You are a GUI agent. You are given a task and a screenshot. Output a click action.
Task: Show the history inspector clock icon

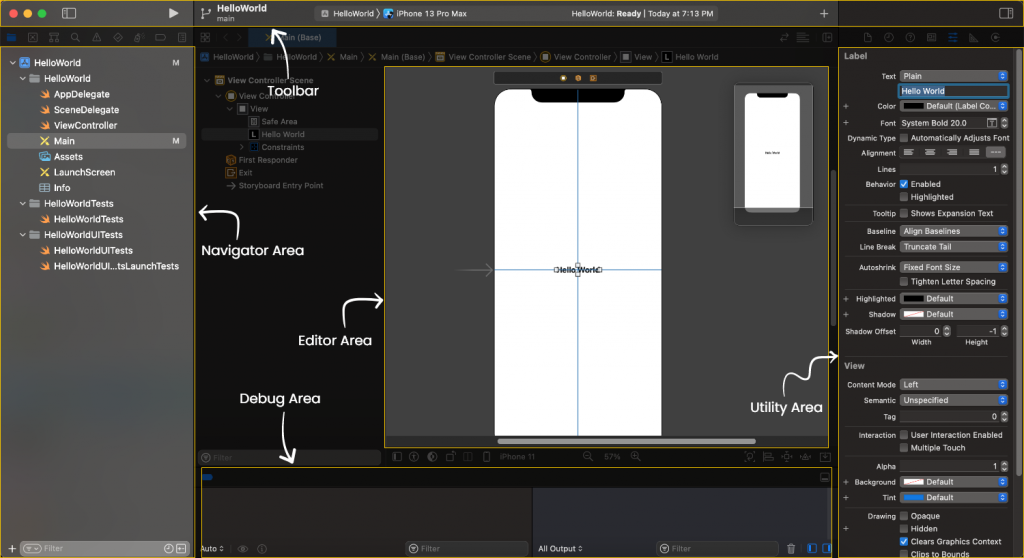tap(889, 37)
